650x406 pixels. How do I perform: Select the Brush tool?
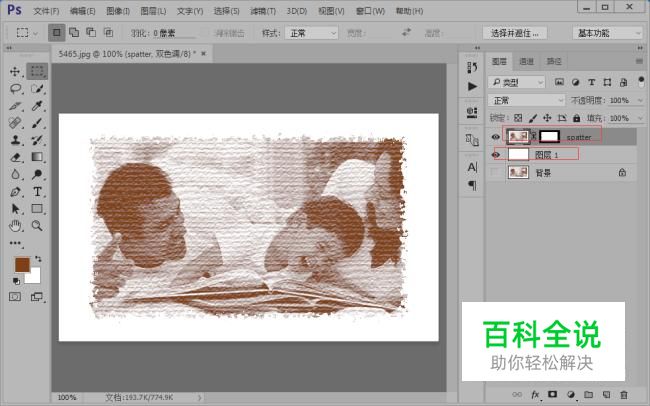point(37,123)
